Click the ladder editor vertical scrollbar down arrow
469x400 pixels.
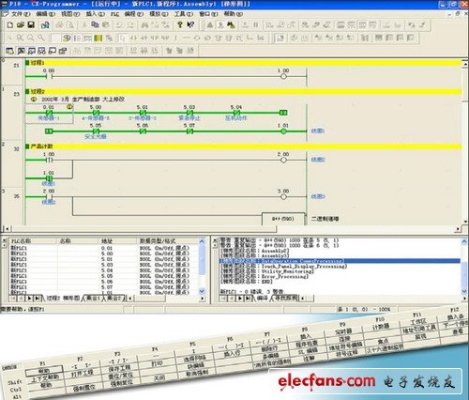(x=465, y=221)
